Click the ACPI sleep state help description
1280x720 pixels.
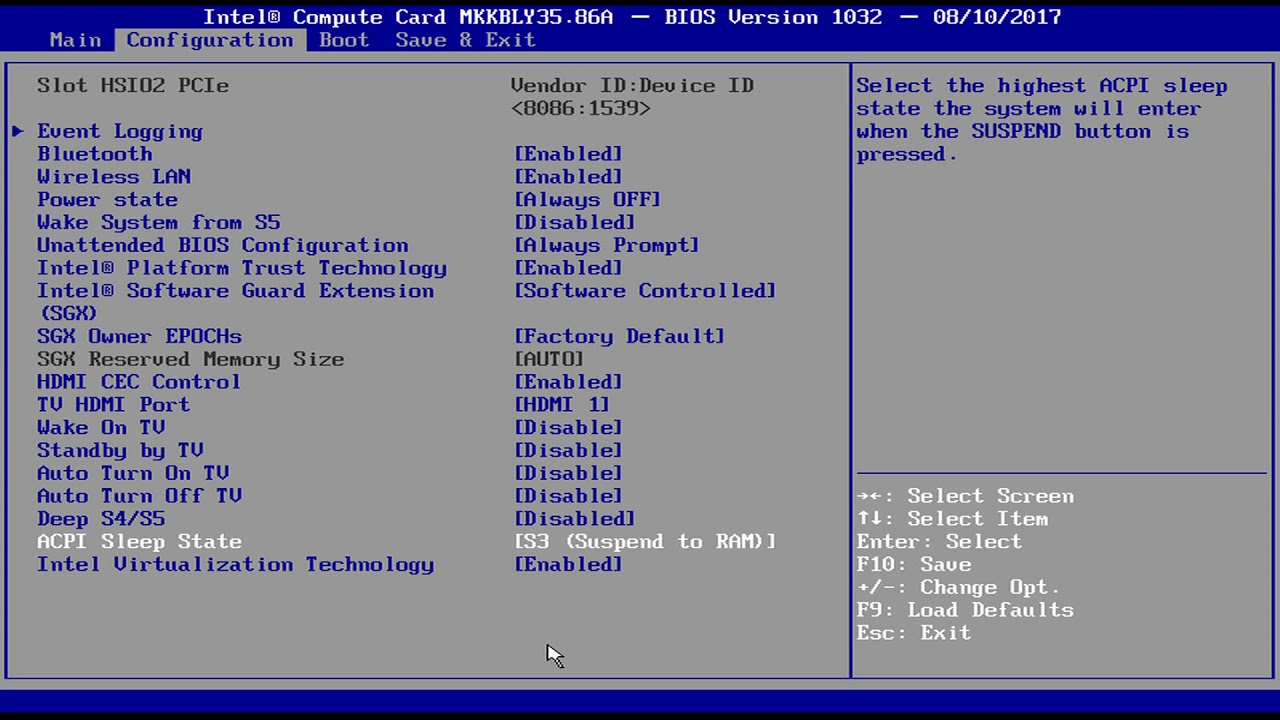(1041, 120)
